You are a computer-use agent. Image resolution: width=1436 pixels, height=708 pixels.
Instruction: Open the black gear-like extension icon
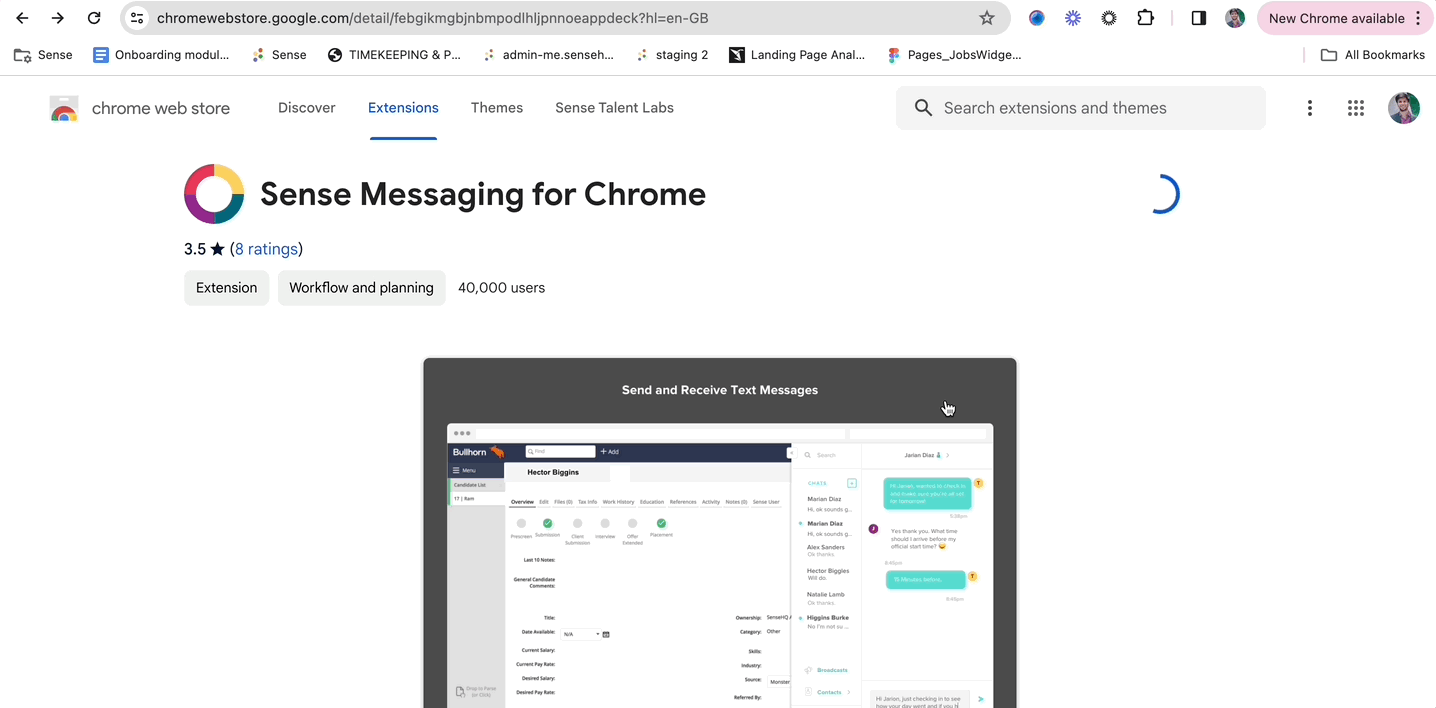(x=1109, y=18)
